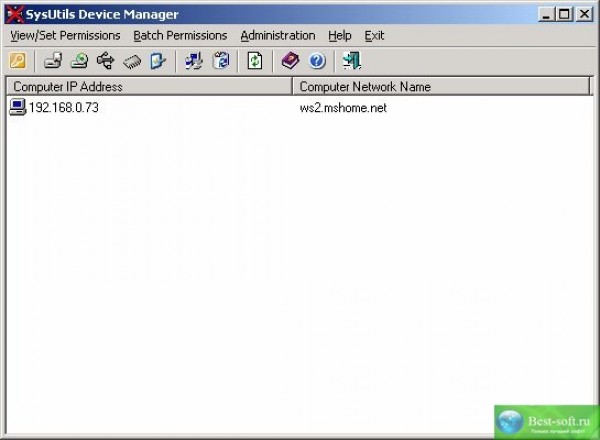The image size is (600, 440).
Task: Click the ws2.mshome.net network name
Action: (343, 108)
